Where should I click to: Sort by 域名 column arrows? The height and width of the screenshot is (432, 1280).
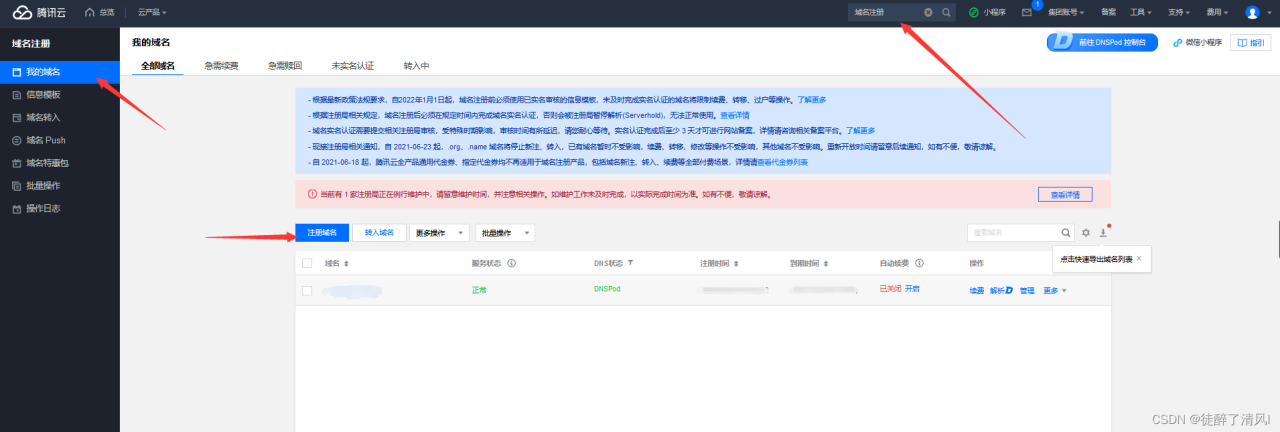coord(346,264)
